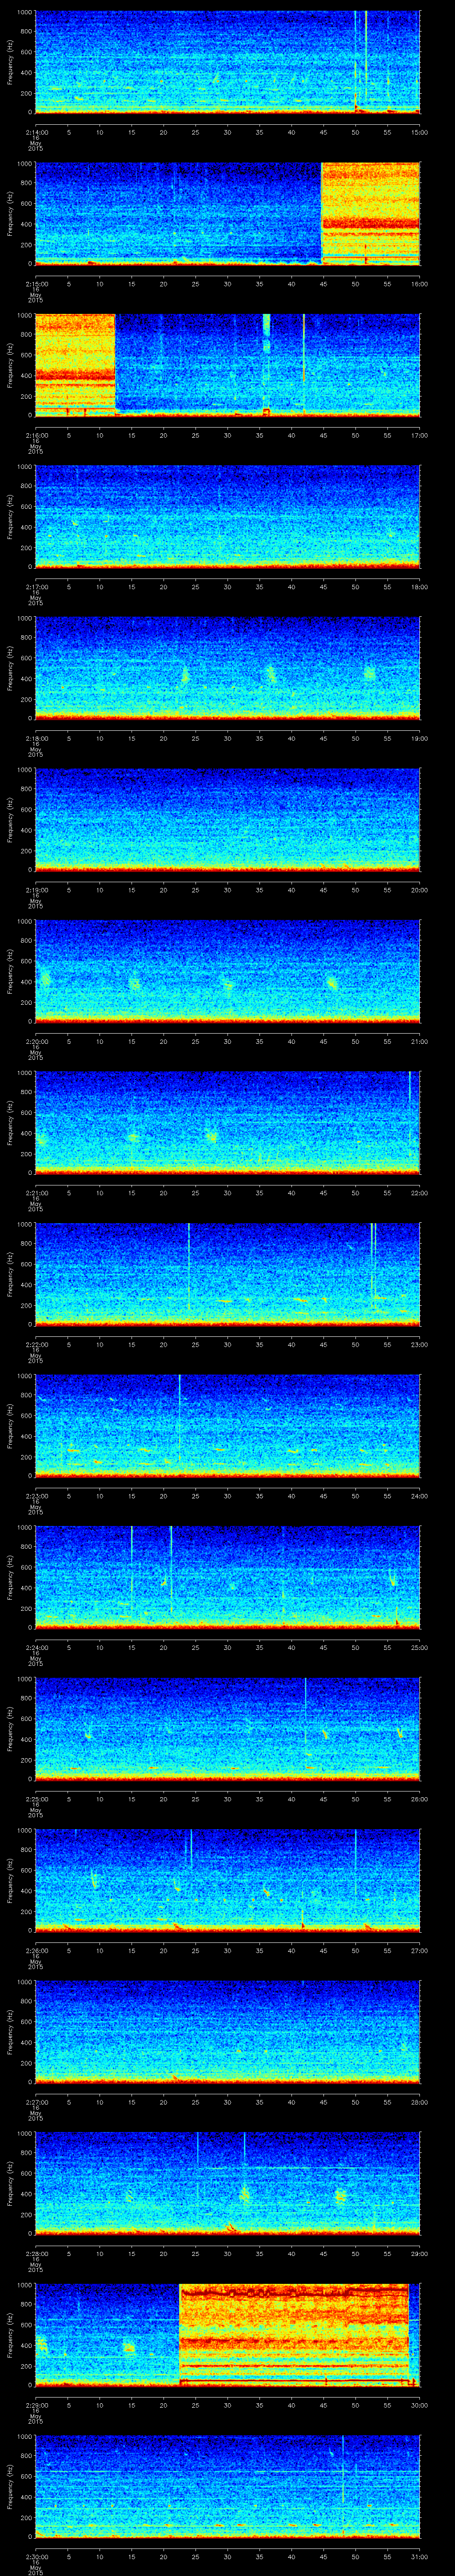Viewport: 455px width, 2576px height.
Task: Click the 2:14:00 start time label
Action: click(36, 132)
